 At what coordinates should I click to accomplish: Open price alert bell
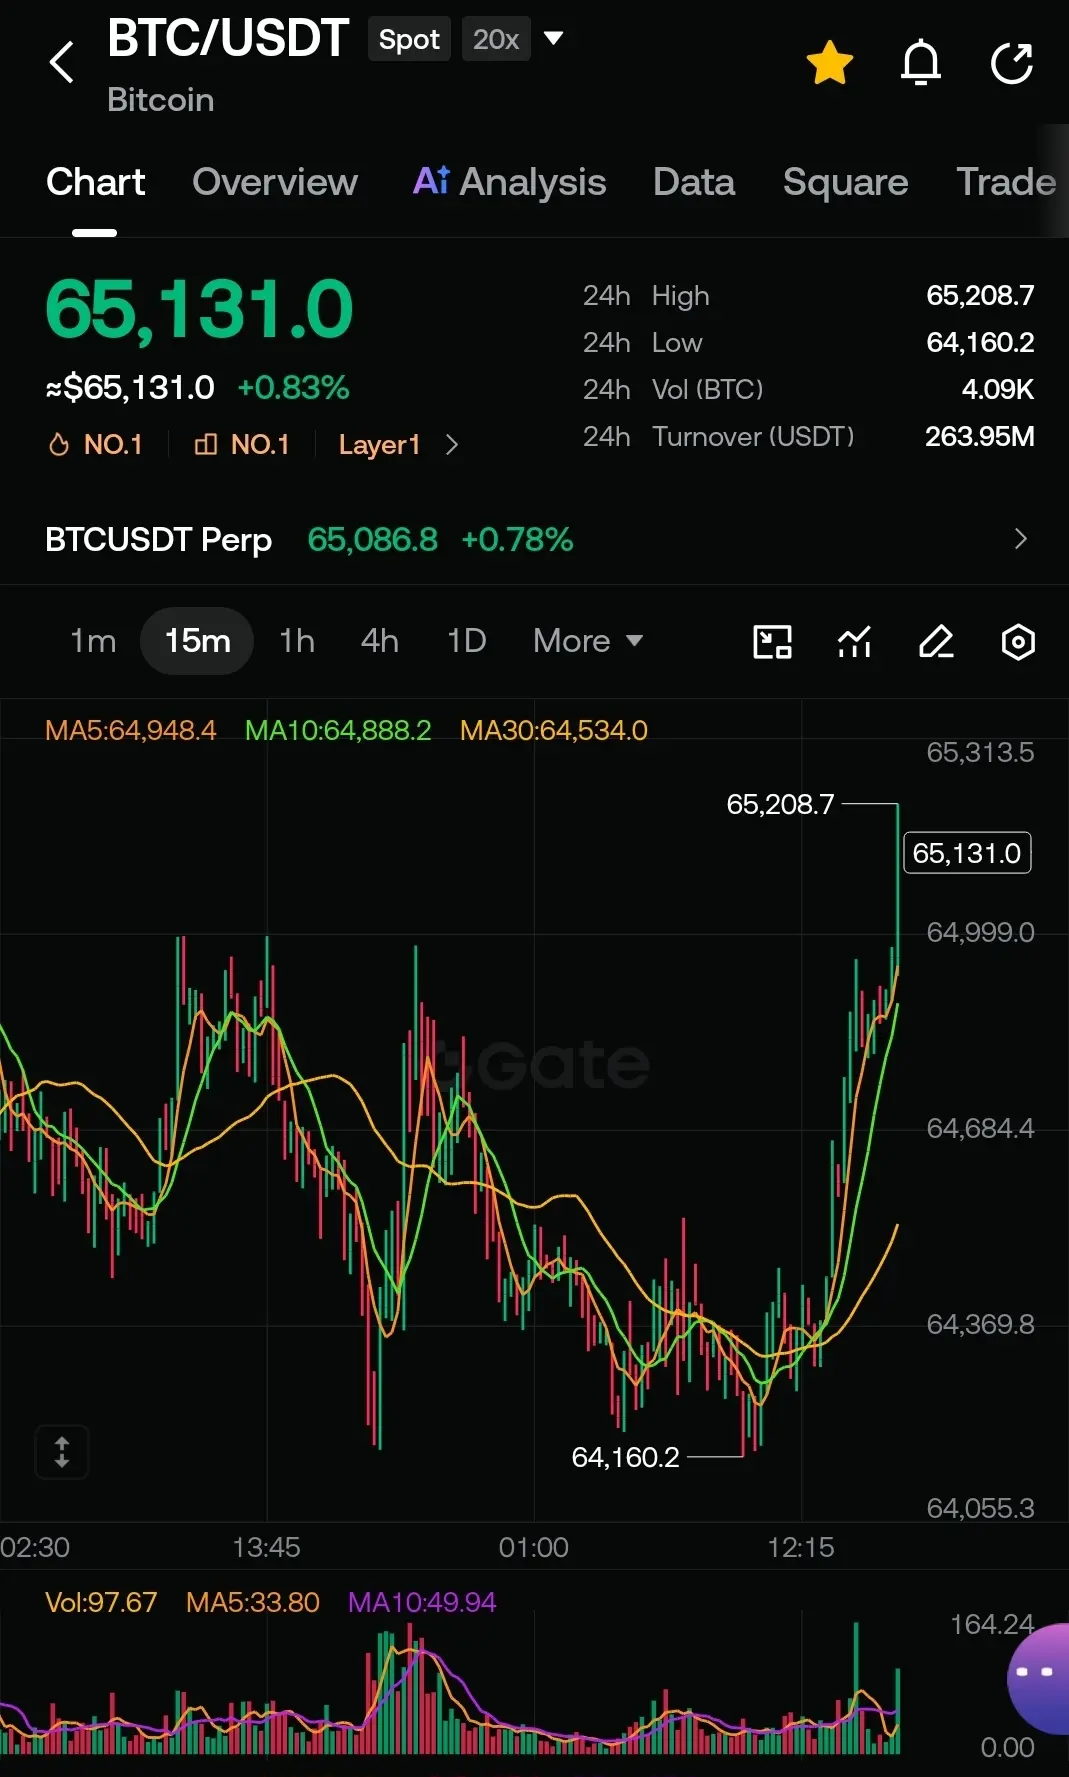click(921, 63)
